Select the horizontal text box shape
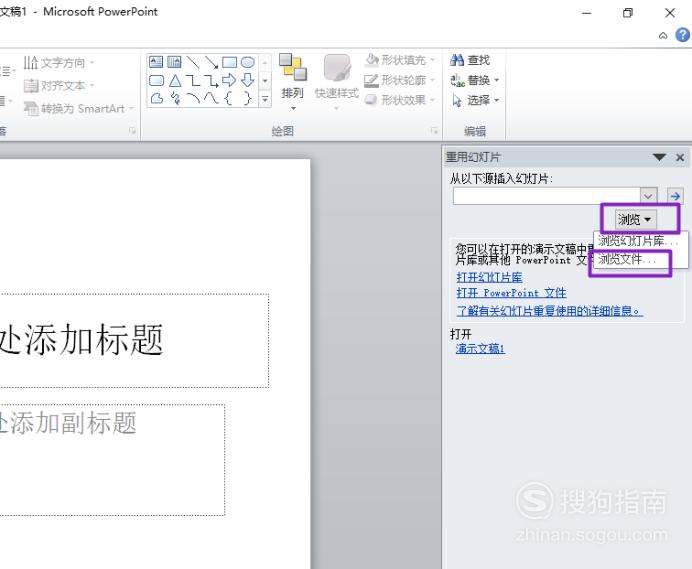 click(x=156, y=62)
